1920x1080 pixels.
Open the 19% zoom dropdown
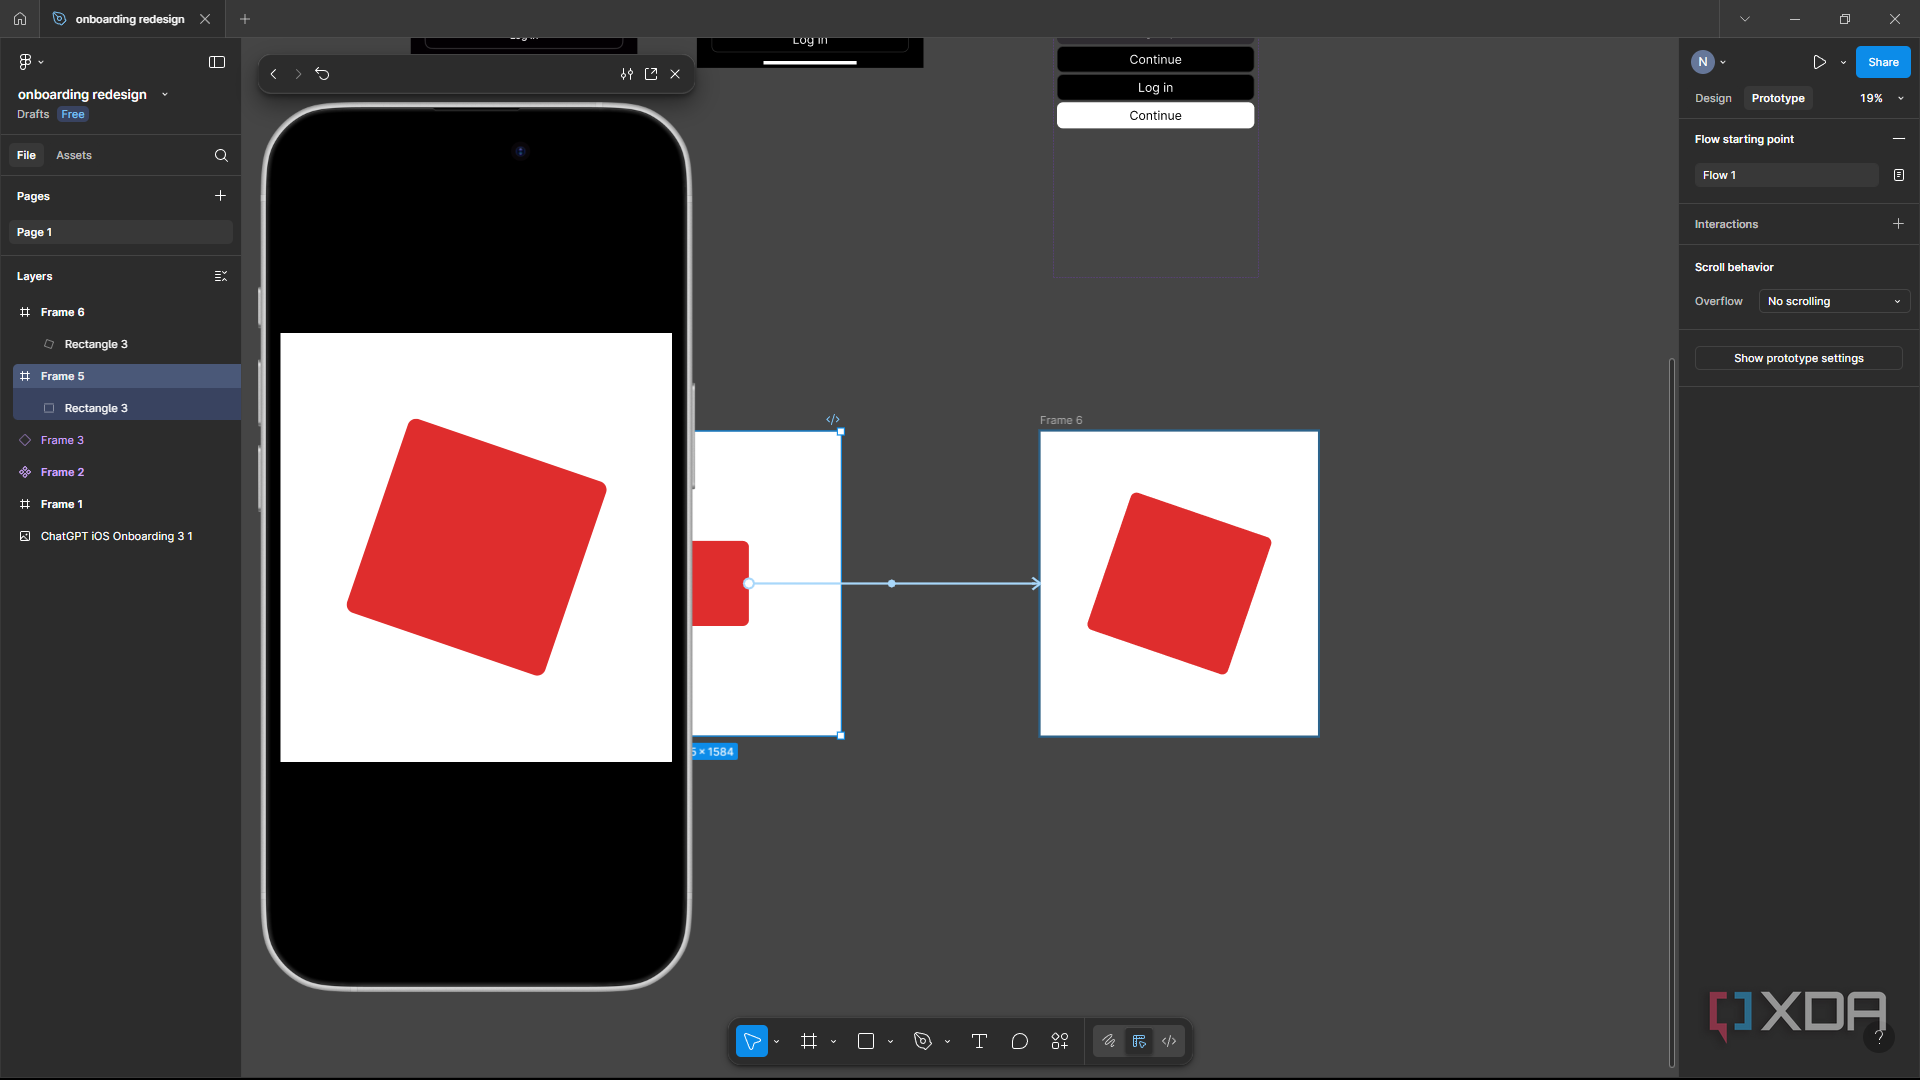tap(1882, 98)
